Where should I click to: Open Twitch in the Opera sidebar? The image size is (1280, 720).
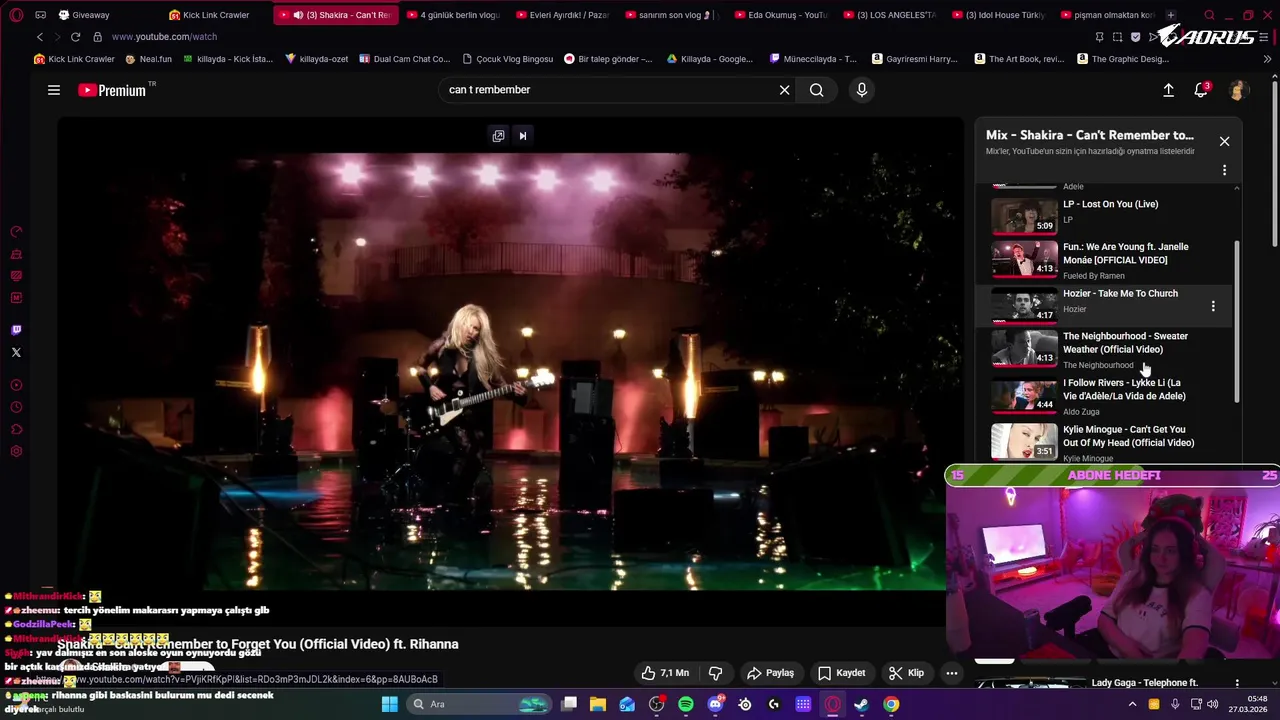[16, 330]
